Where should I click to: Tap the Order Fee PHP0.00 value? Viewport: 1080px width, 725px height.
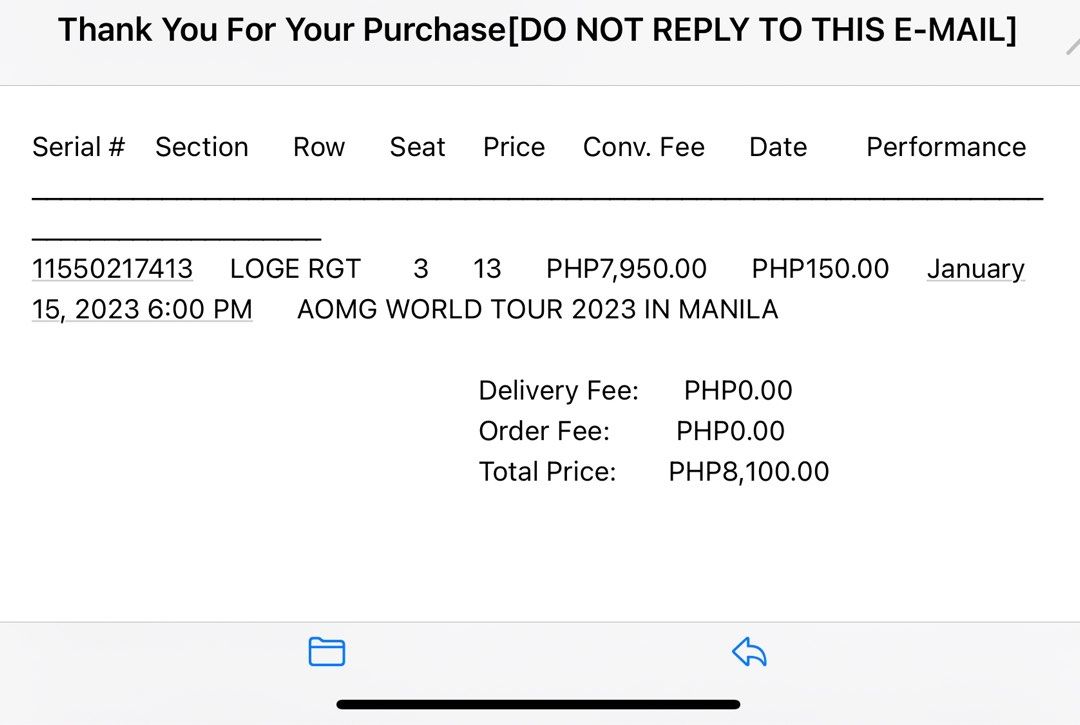[x=730, y=431]
